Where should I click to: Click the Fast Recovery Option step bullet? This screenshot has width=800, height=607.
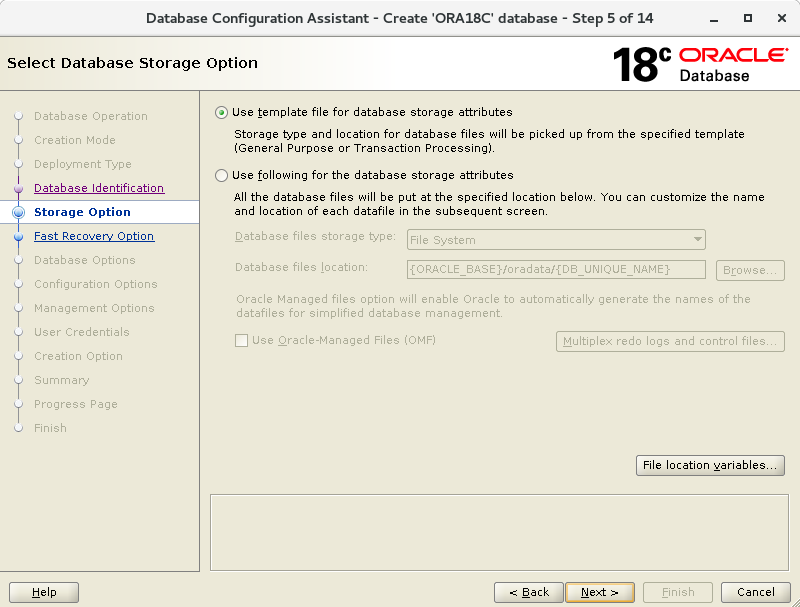point(18,237)
